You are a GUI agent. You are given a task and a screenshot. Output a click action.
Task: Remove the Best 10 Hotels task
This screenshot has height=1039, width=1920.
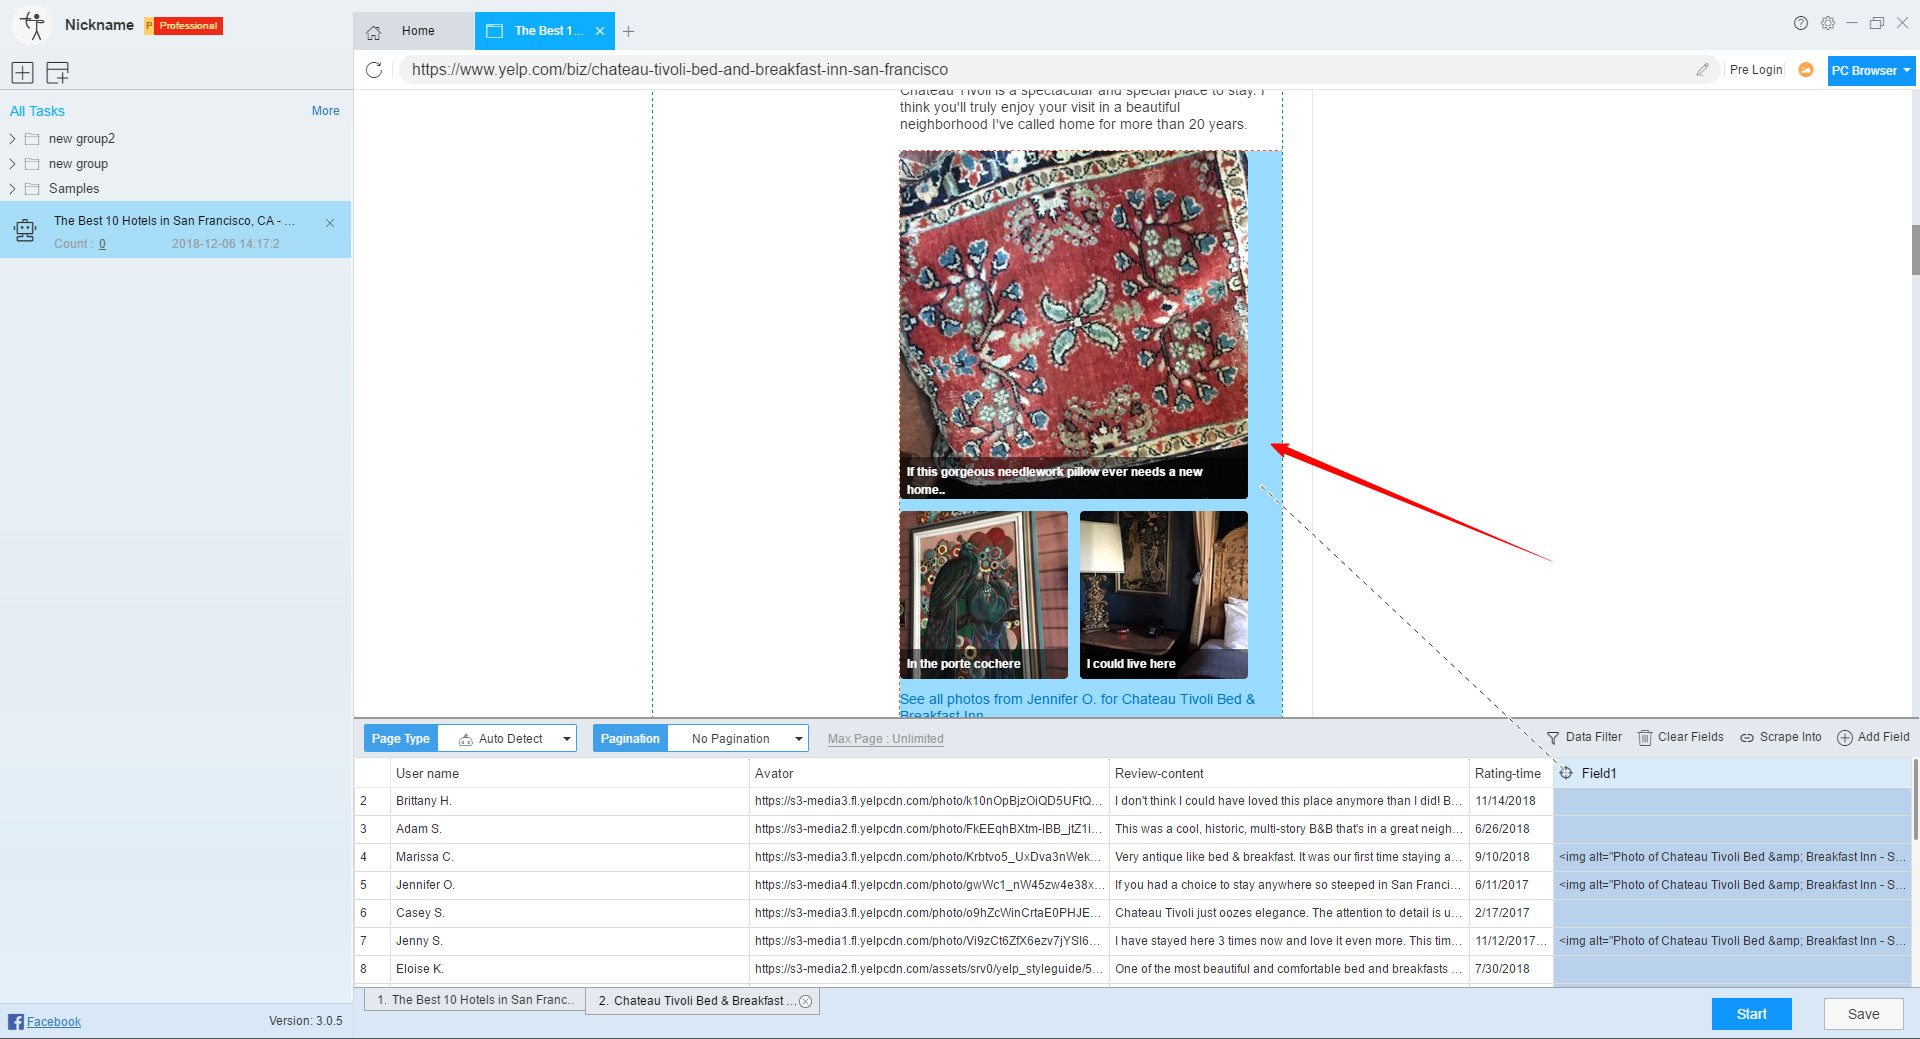pyautogui.click(x=330, y=223)
